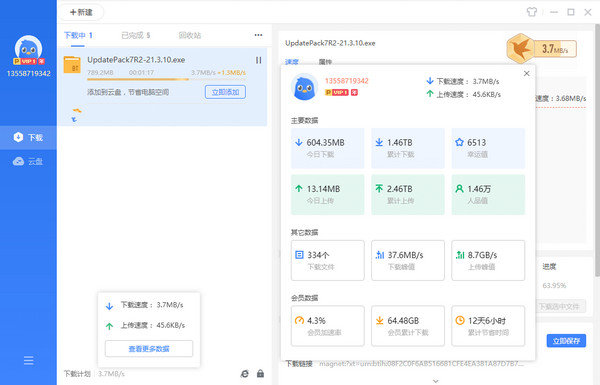
Task: Open the 云盘 cloud drive sidebar section
Action: tap(28, 162)
